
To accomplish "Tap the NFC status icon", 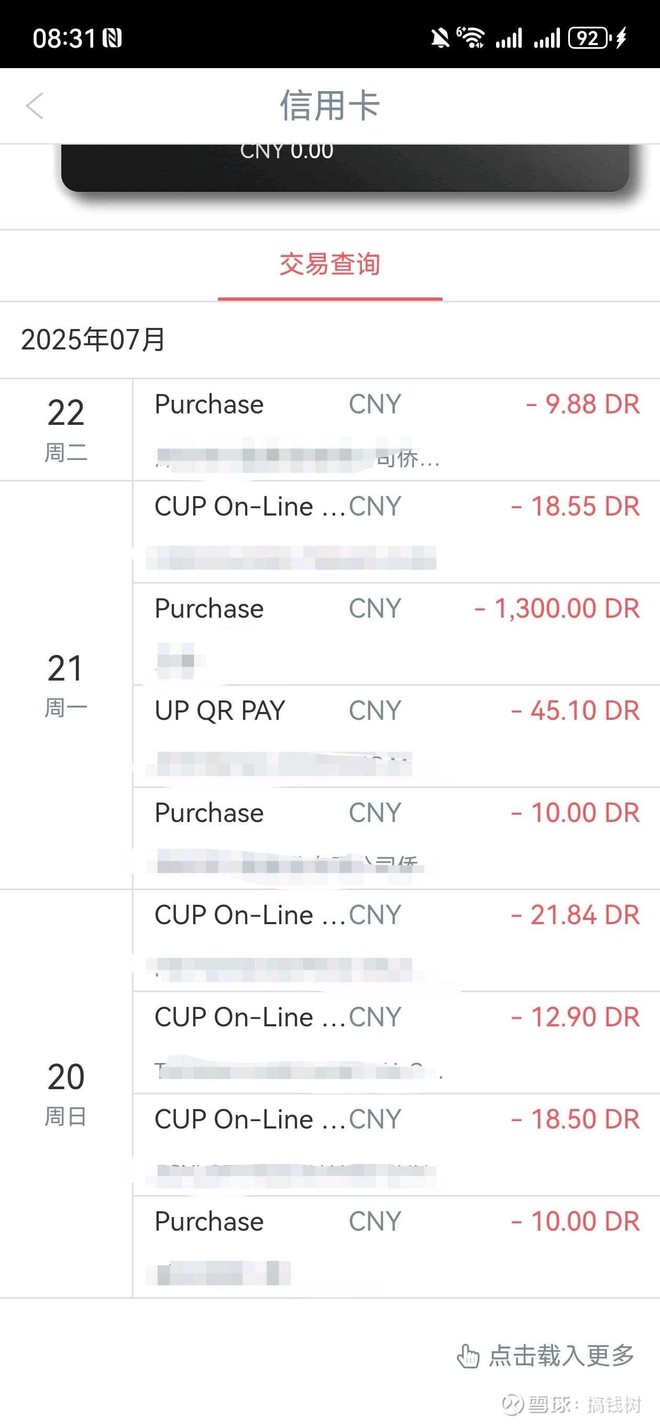I will 112,38.
